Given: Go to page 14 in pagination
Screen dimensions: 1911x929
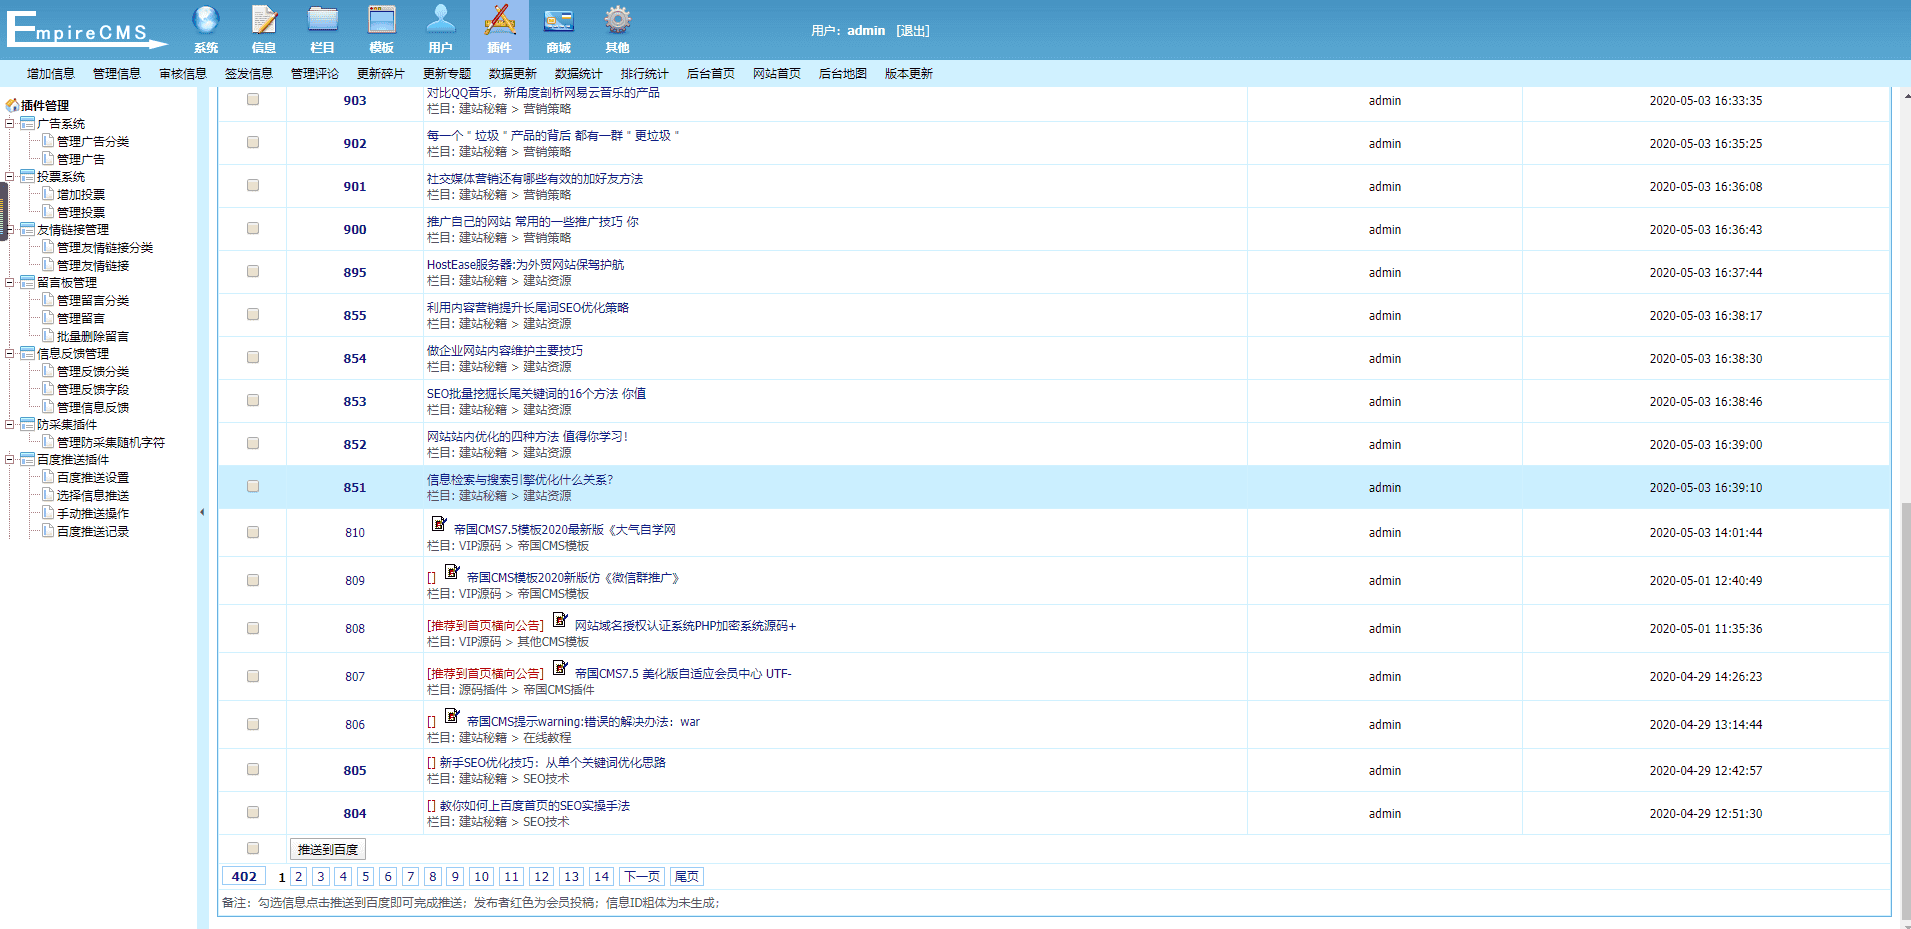Looking at the screenshot, I should pyautogui.click(x=601, y=877).
